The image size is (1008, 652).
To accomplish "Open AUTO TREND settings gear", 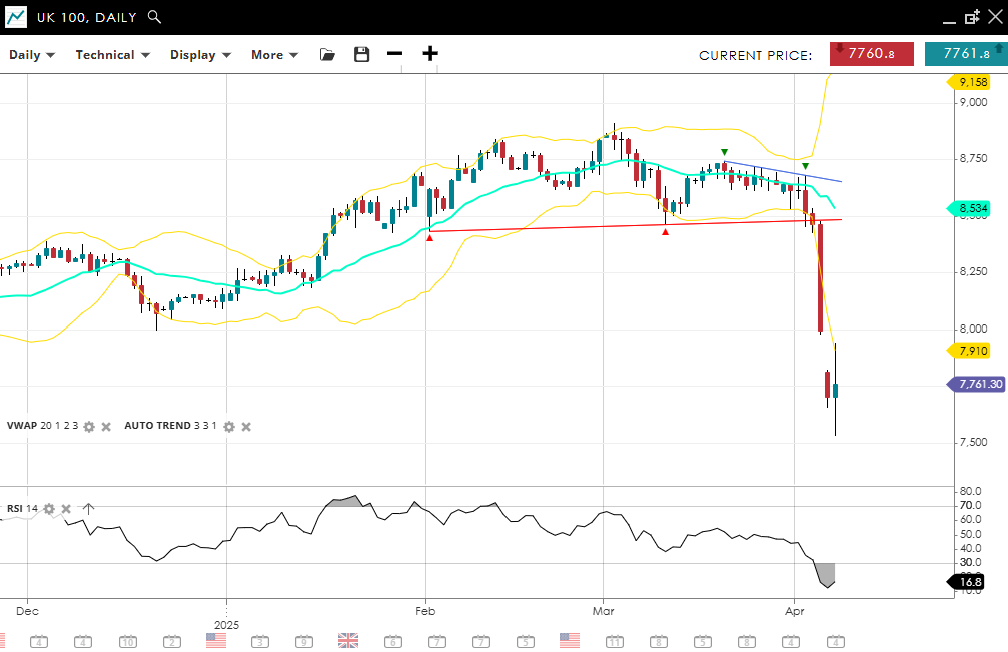I will (x=229, y=426).
